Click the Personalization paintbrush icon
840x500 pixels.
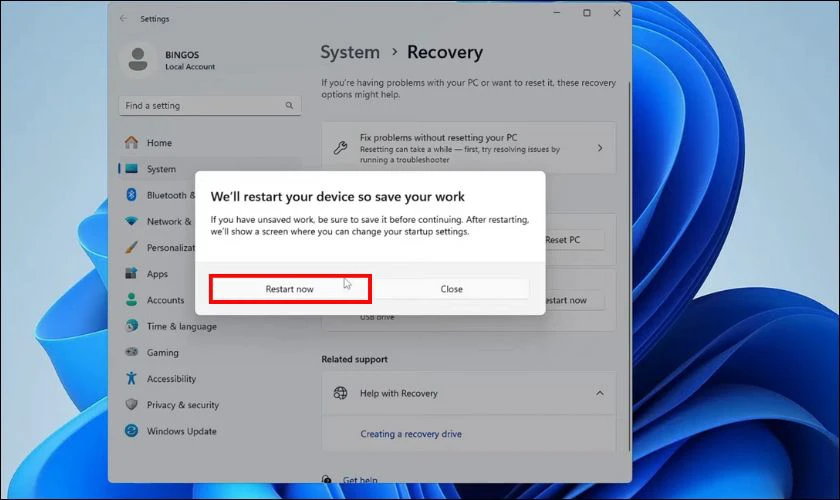pos(131,247)
